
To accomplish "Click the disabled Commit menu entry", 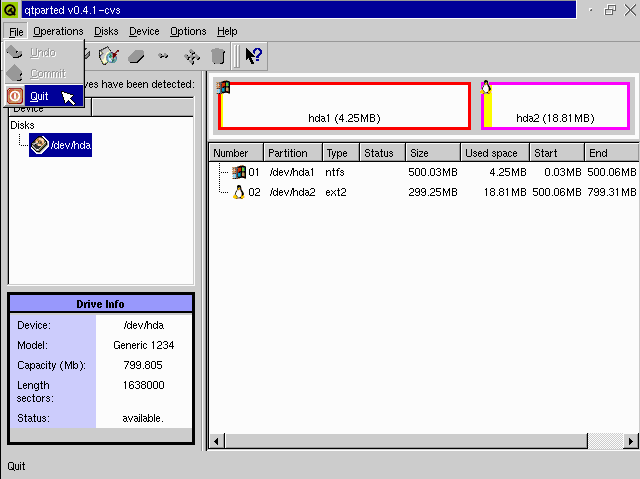I will point(44,73).
